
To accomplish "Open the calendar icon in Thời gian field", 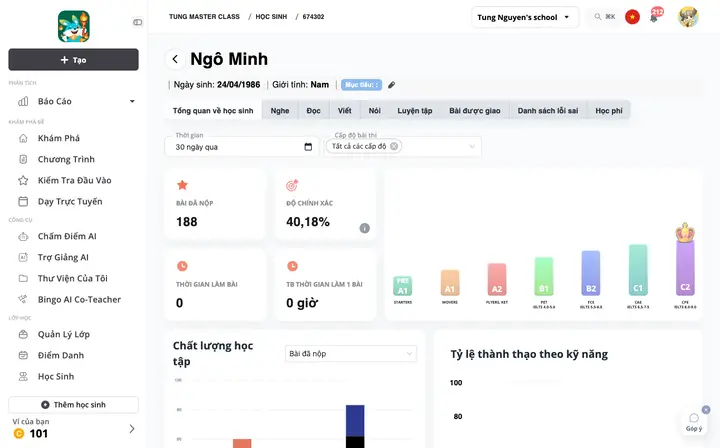I will tap(308, 147).
